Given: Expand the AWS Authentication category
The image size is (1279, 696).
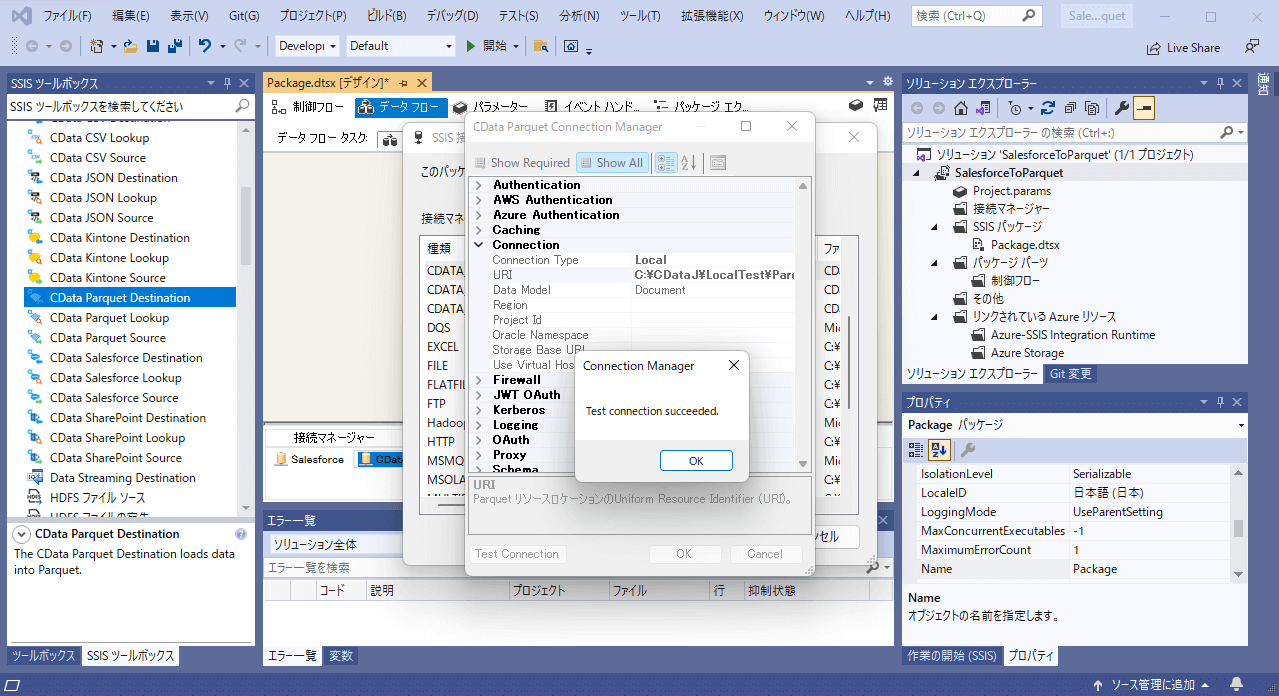Looking at the screenshot, I should [x=479, y=200].
